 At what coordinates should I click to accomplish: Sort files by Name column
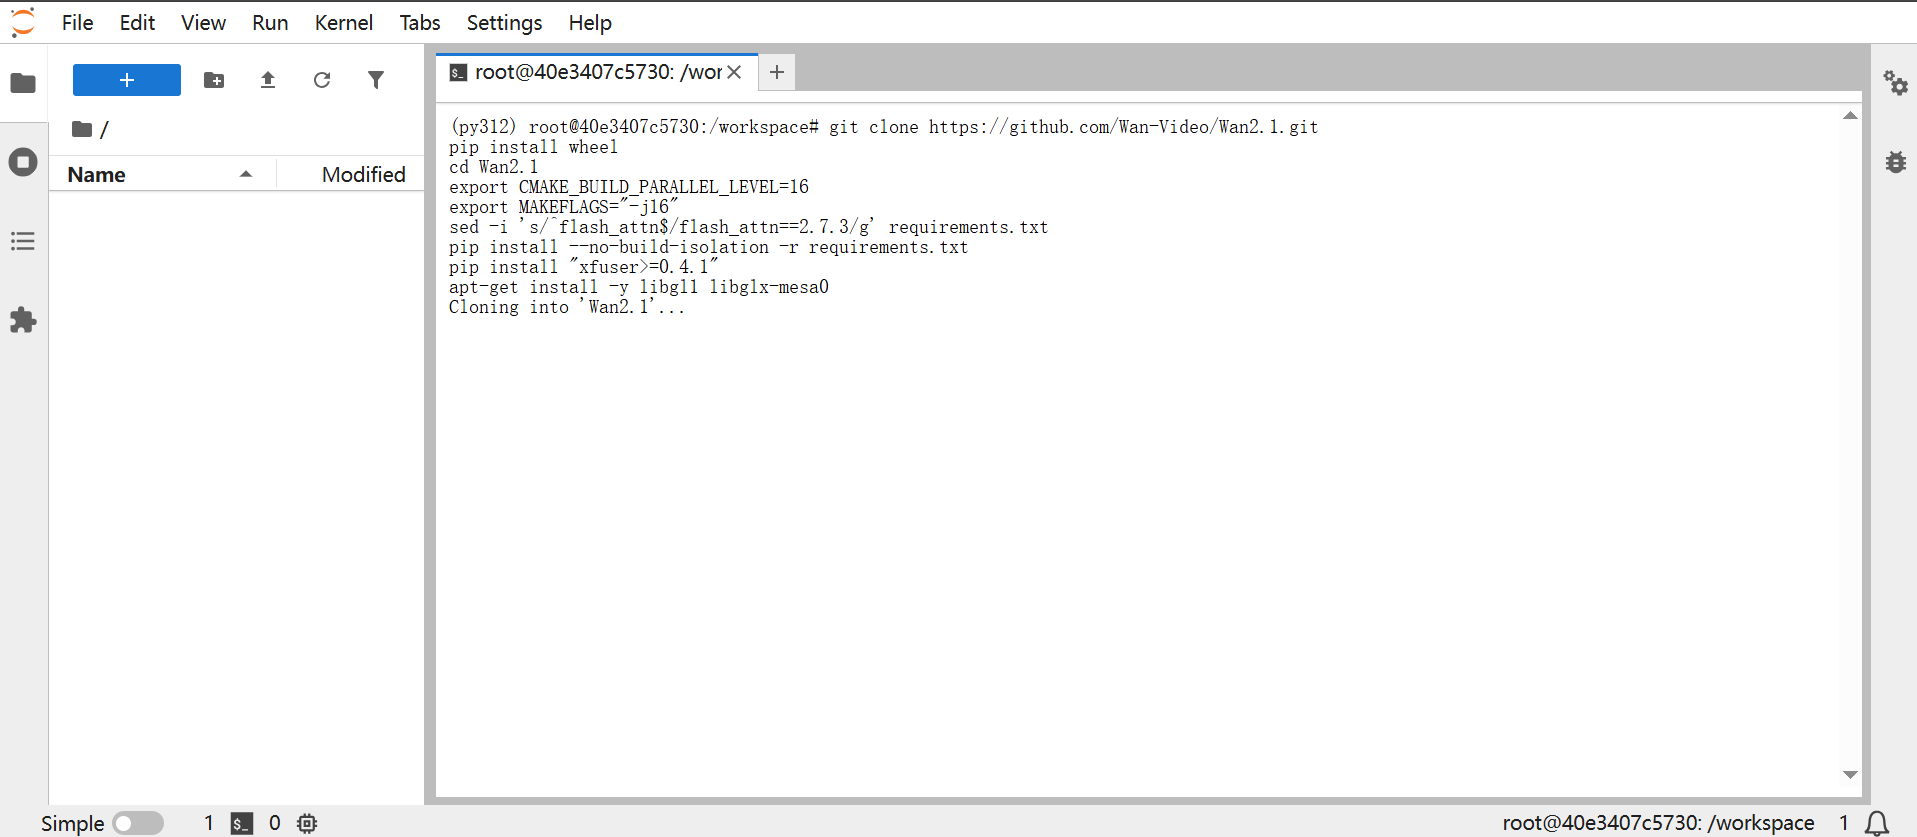point(162,174)
